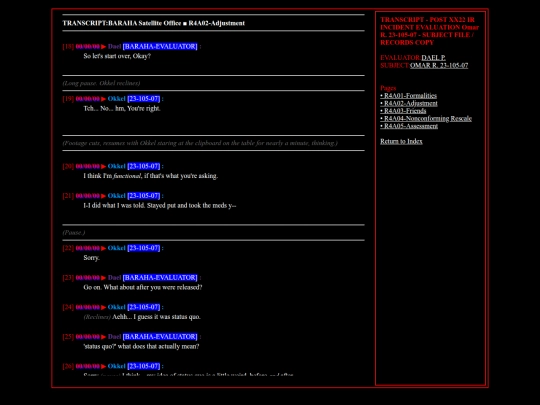Open the R4A03-Friends page link
The image size is (540, 405).
(403, 111)
